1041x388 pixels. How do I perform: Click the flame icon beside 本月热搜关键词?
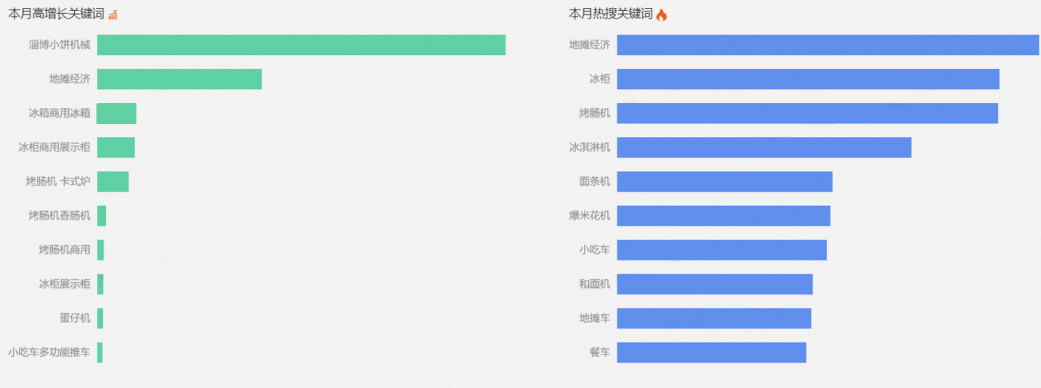pyautogui.click(x=661, y=15)
